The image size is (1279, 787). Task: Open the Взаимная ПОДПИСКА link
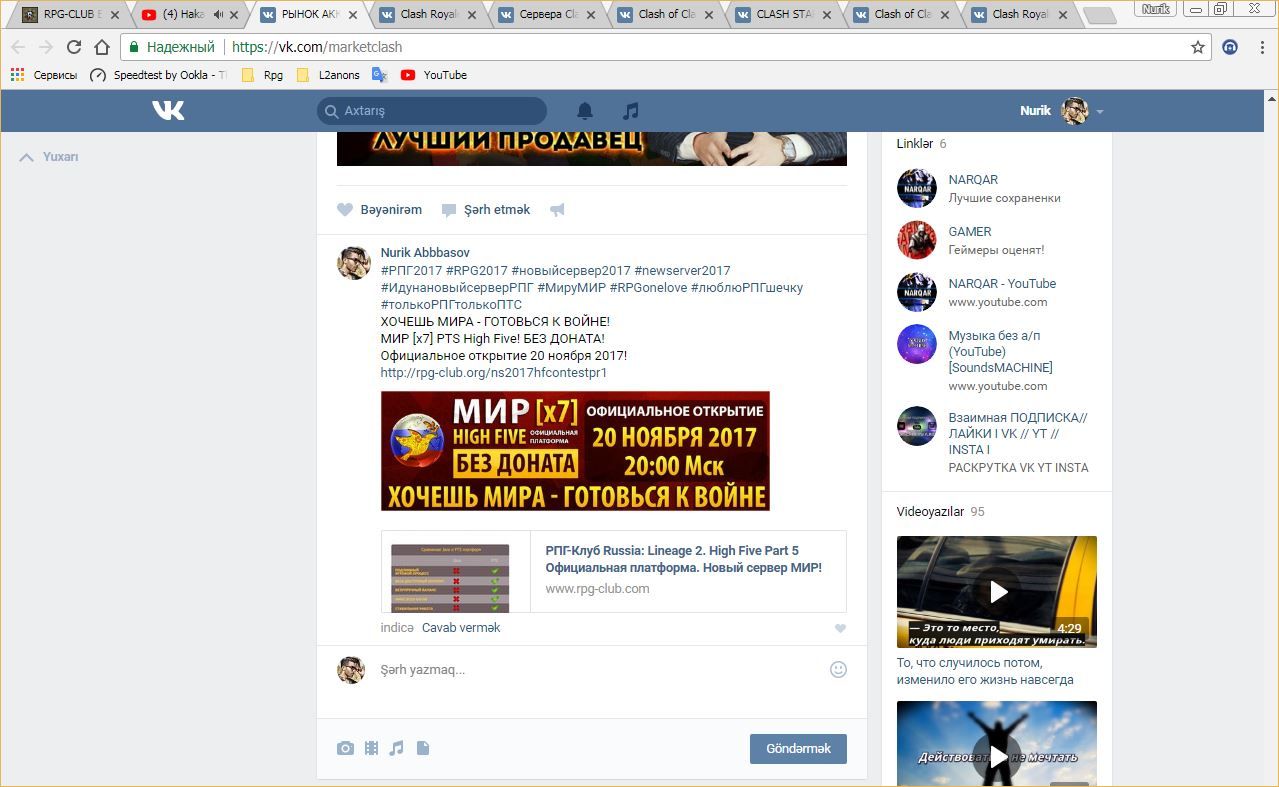(1018, 434)
